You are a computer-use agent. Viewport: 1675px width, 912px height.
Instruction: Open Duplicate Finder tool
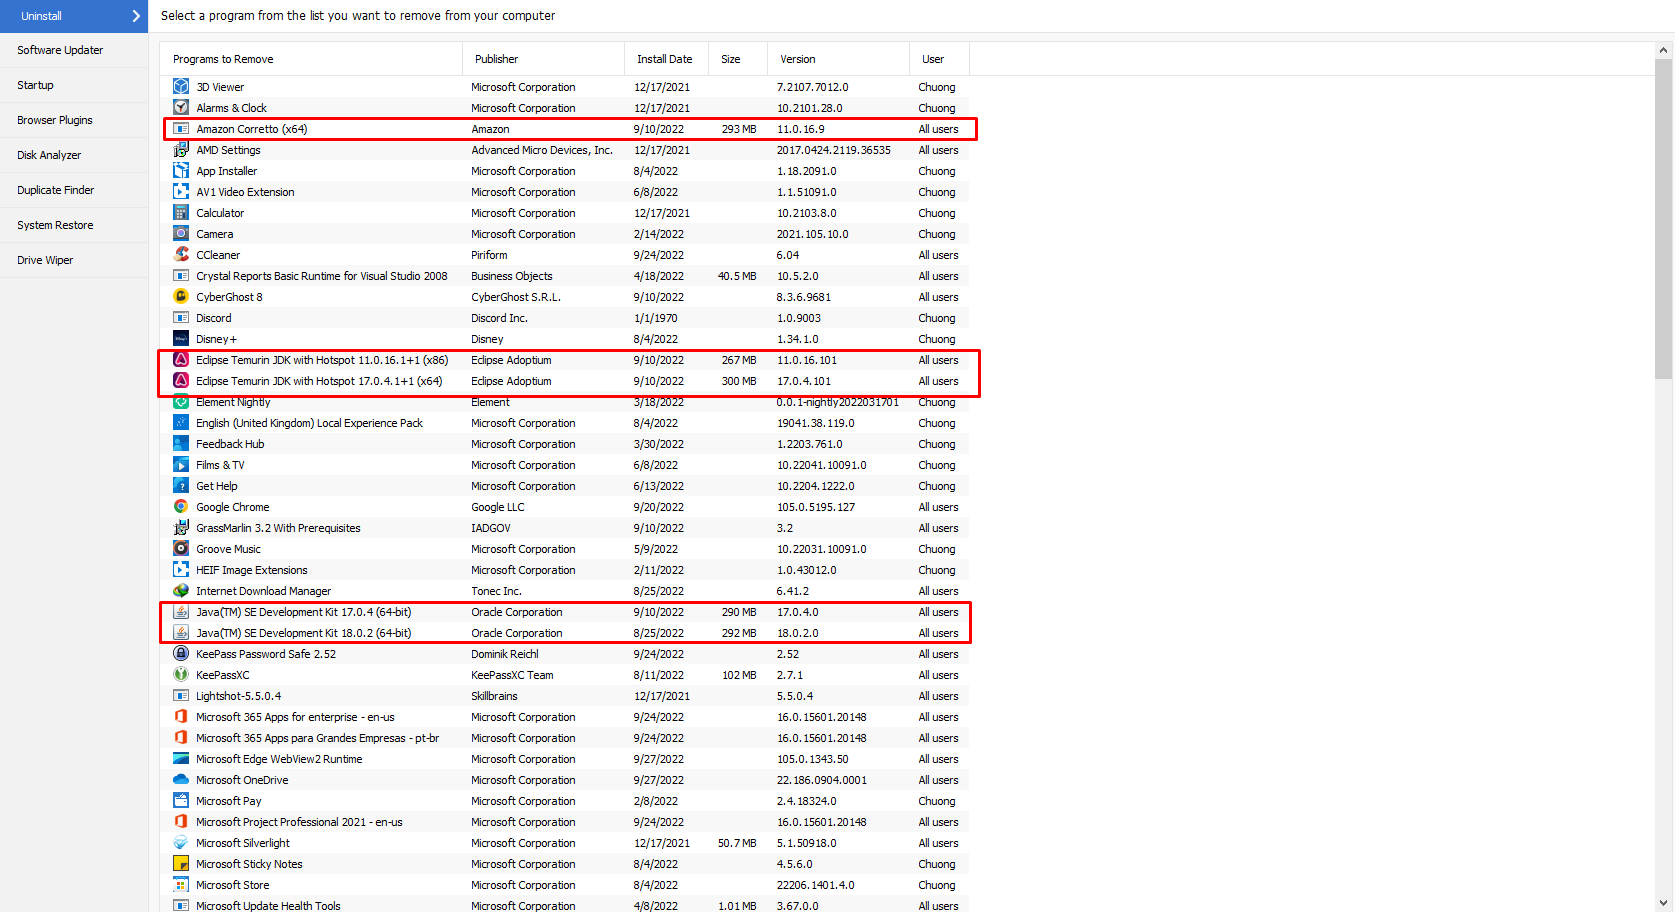(x=74, y=190)
